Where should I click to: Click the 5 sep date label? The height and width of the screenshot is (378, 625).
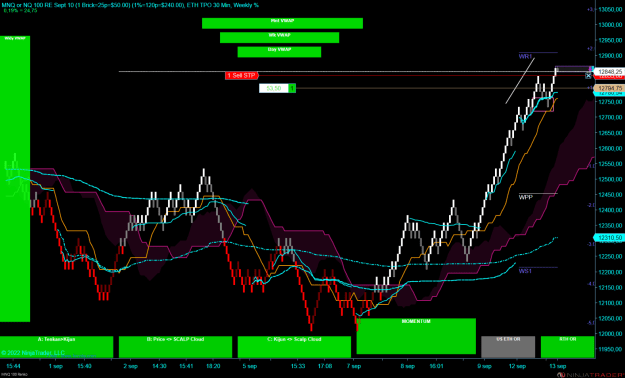(249, 366)
